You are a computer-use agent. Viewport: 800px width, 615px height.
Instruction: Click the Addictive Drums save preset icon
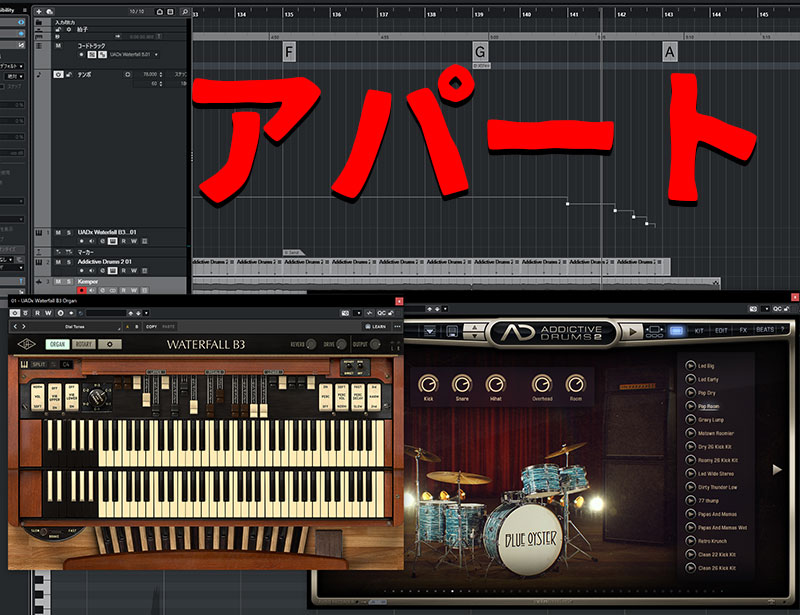[x=452, y=331]
